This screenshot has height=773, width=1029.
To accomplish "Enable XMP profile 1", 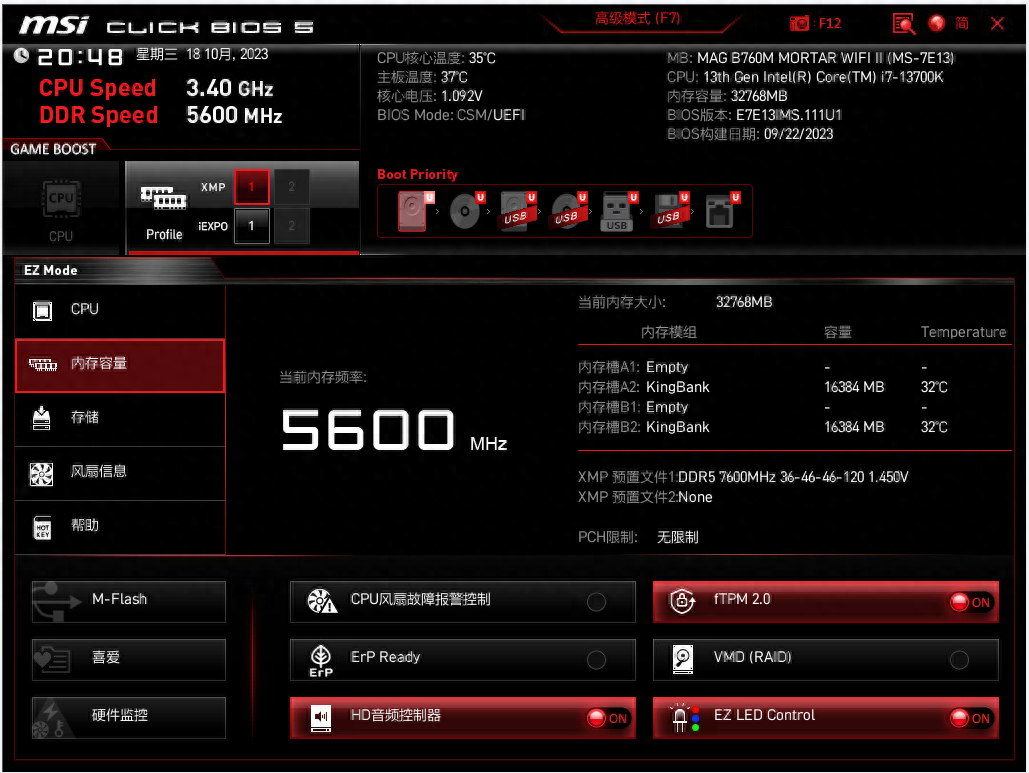I will coord(251,187).
